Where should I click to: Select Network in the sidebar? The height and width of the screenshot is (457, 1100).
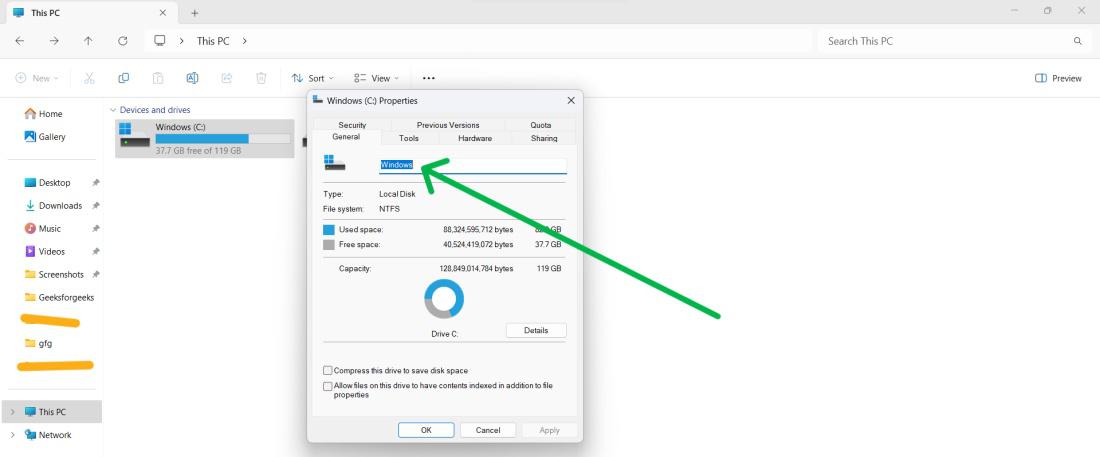(53, 435)
